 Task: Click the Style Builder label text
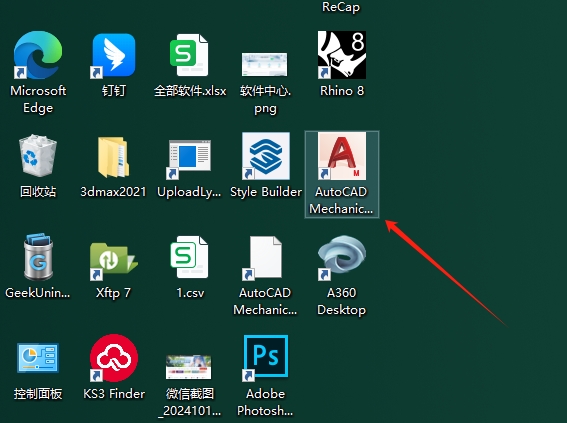tap(266, 192)
